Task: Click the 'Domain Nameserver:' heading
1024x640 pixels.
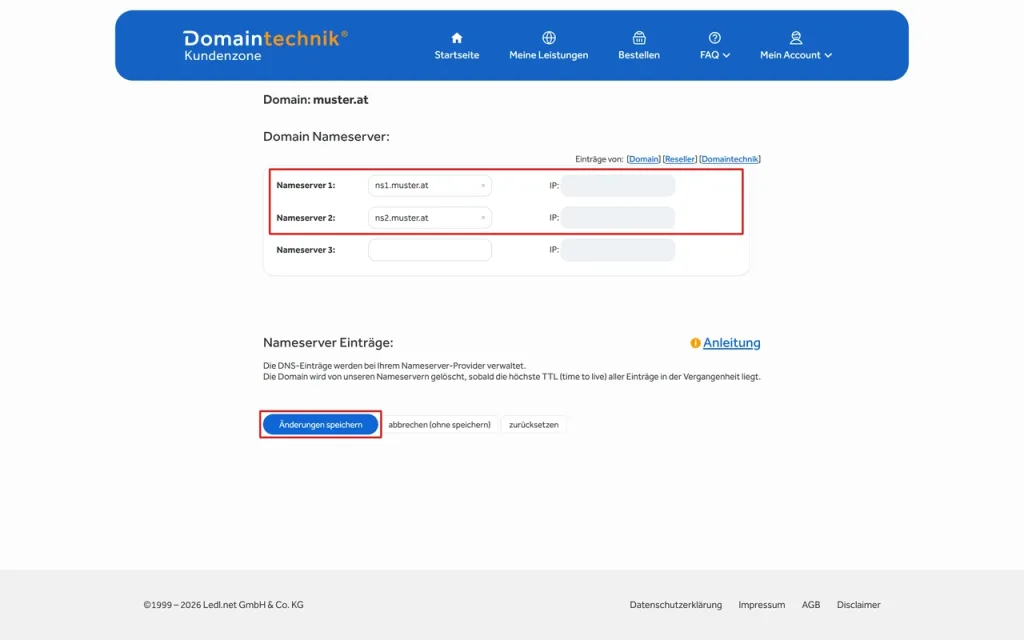Action: tap(326, 136)
